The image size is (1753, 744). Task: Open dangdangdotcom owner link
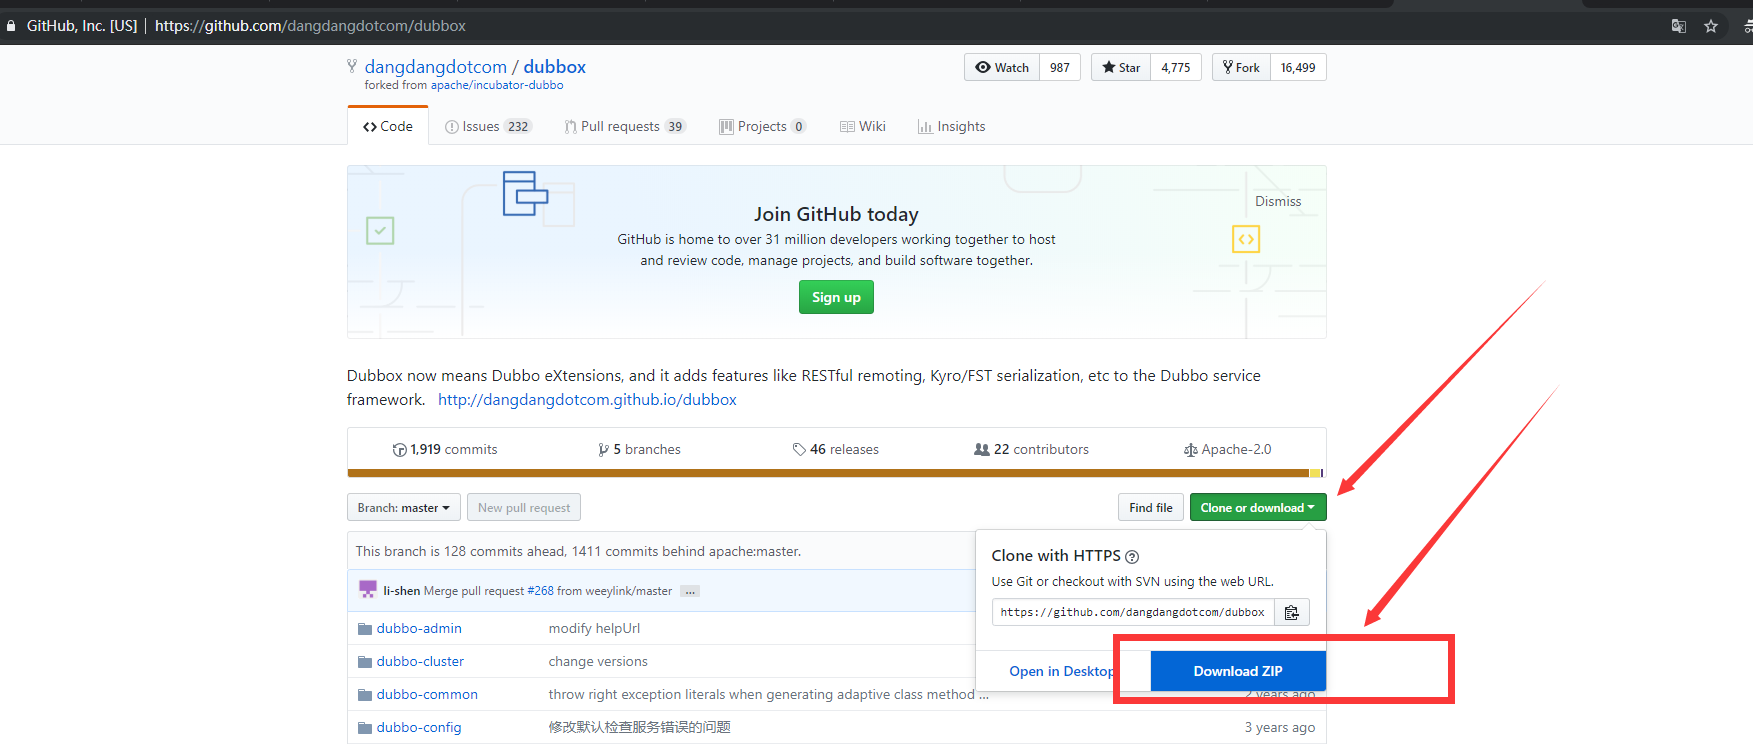click(435, 67)
